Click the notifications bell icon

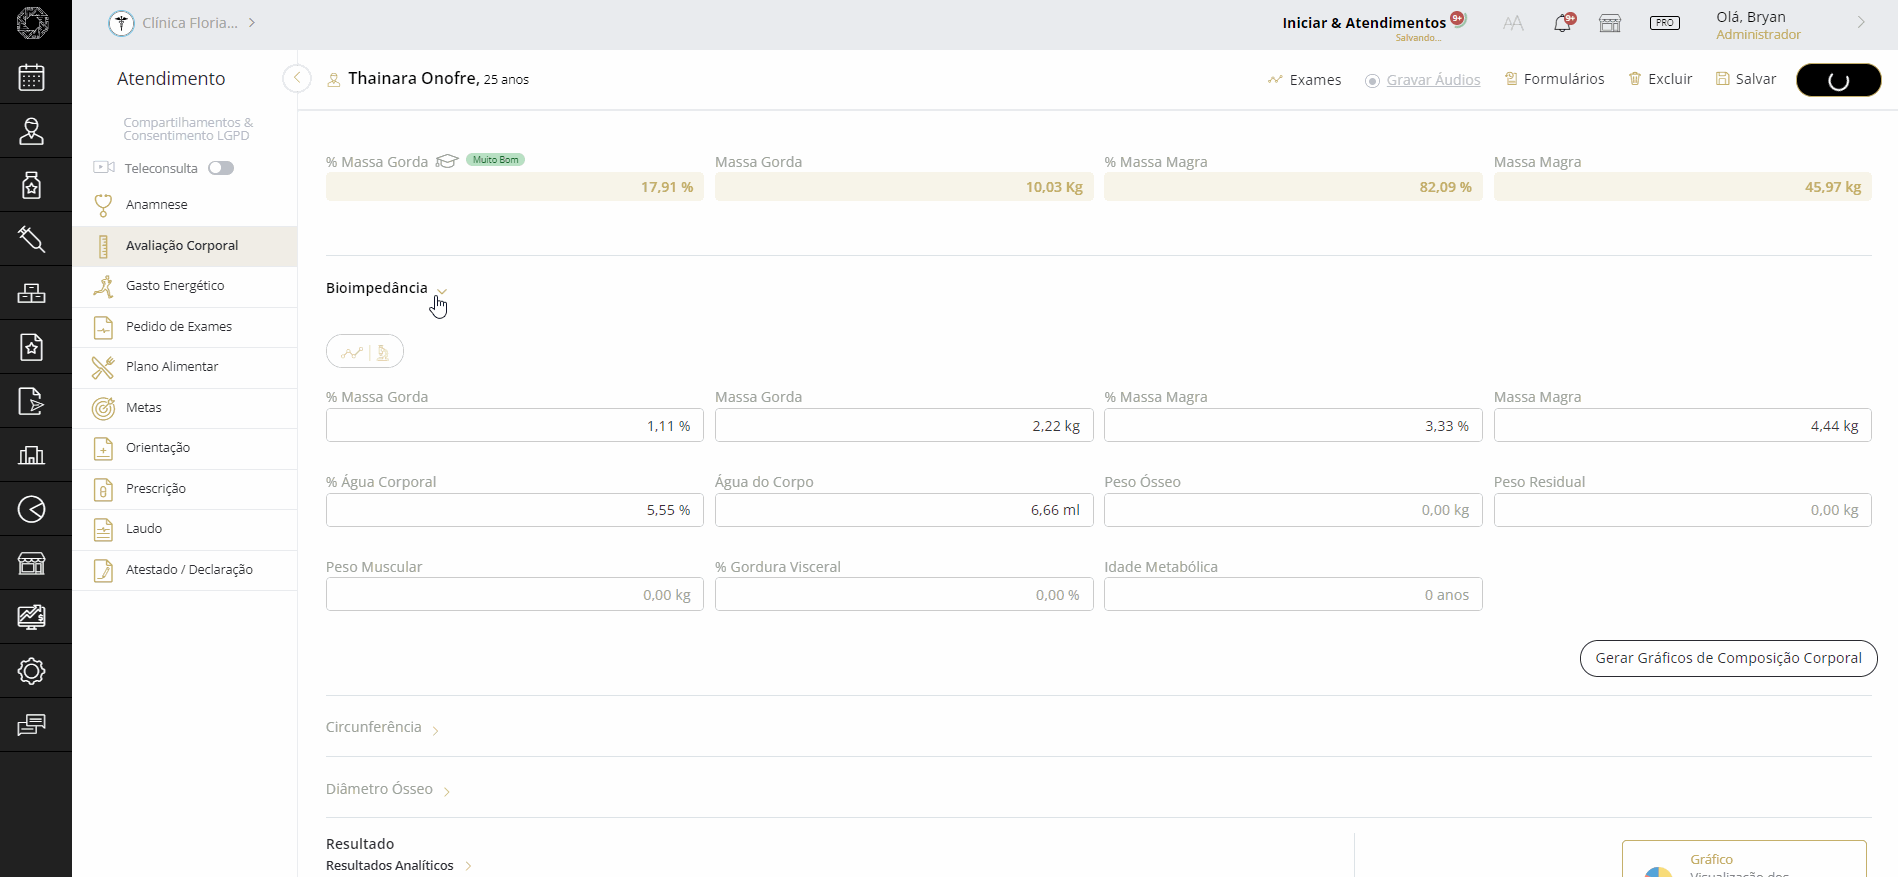pos(1562,23)
